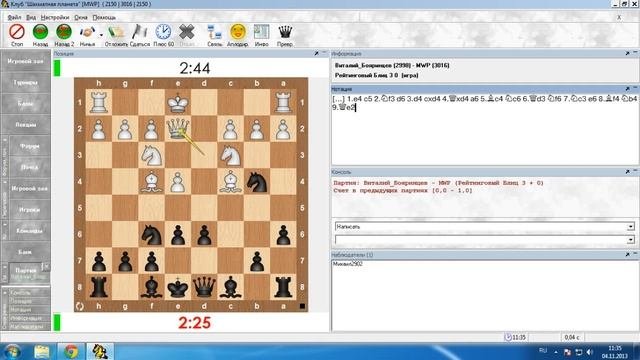Open the Форум sidebar button
This screenshot has height=360, width=640.
point(29,146)
